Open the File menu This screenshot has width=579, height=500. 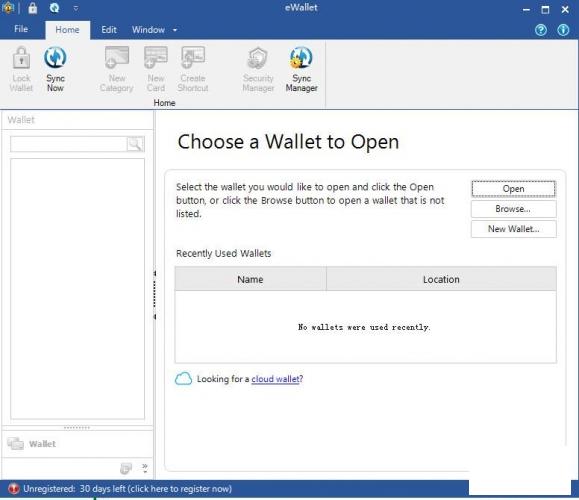tap(21, 29)
